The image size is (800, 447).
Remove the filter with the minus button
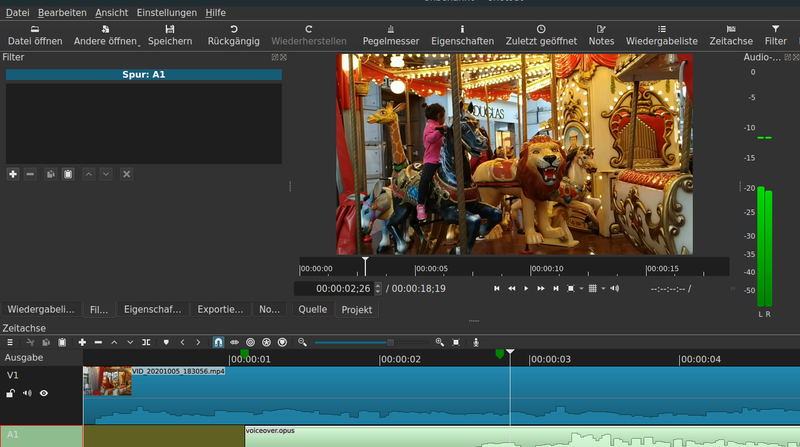[x=30, y=174]
